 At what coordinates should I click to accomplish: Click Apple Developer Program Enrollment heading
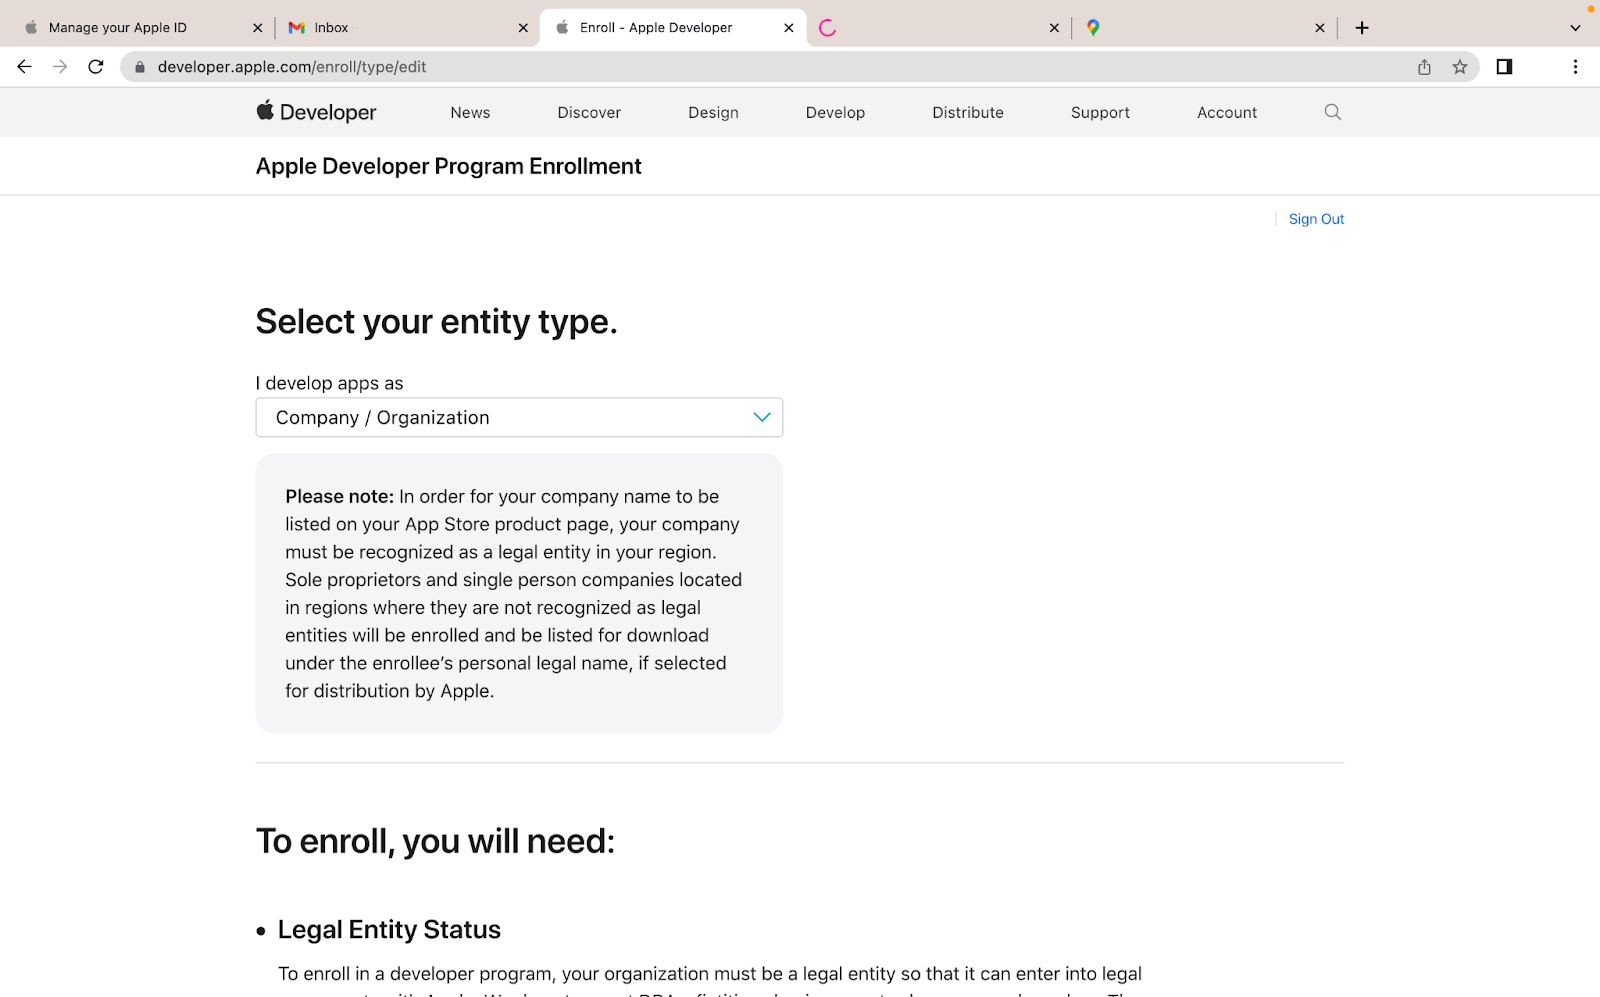pos(448,166)
